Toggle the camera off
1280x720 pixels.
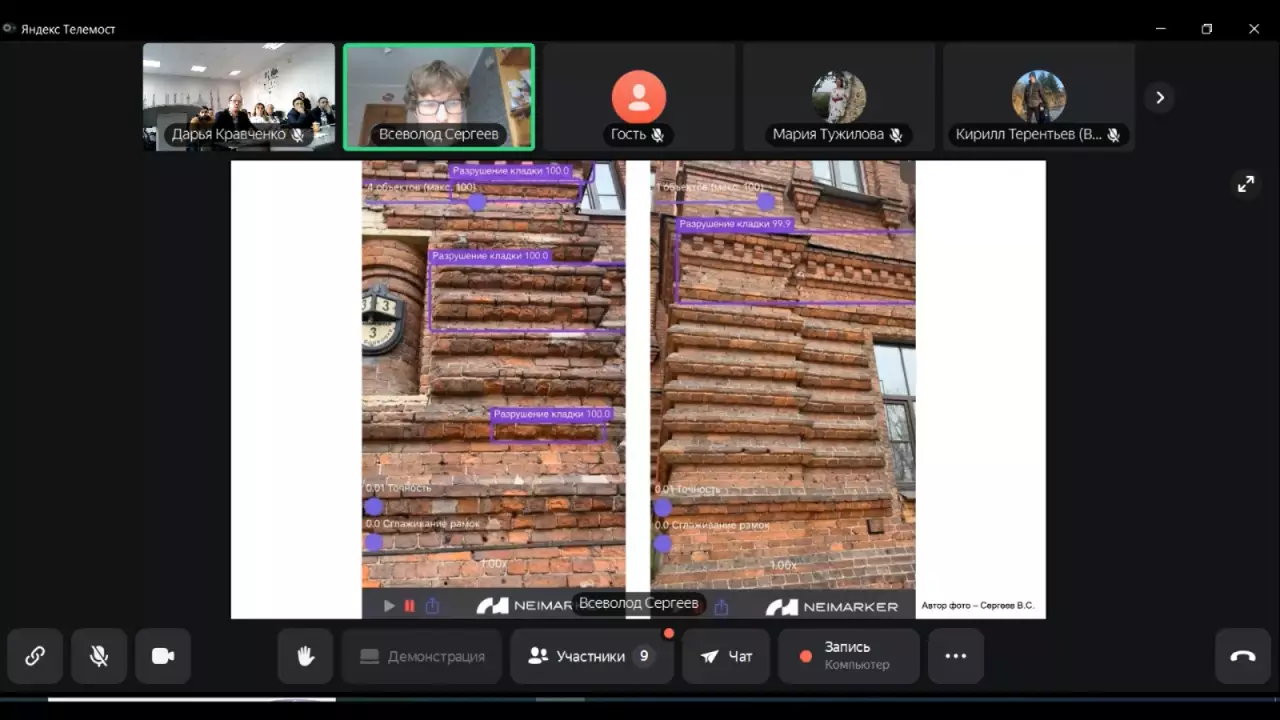163,656
